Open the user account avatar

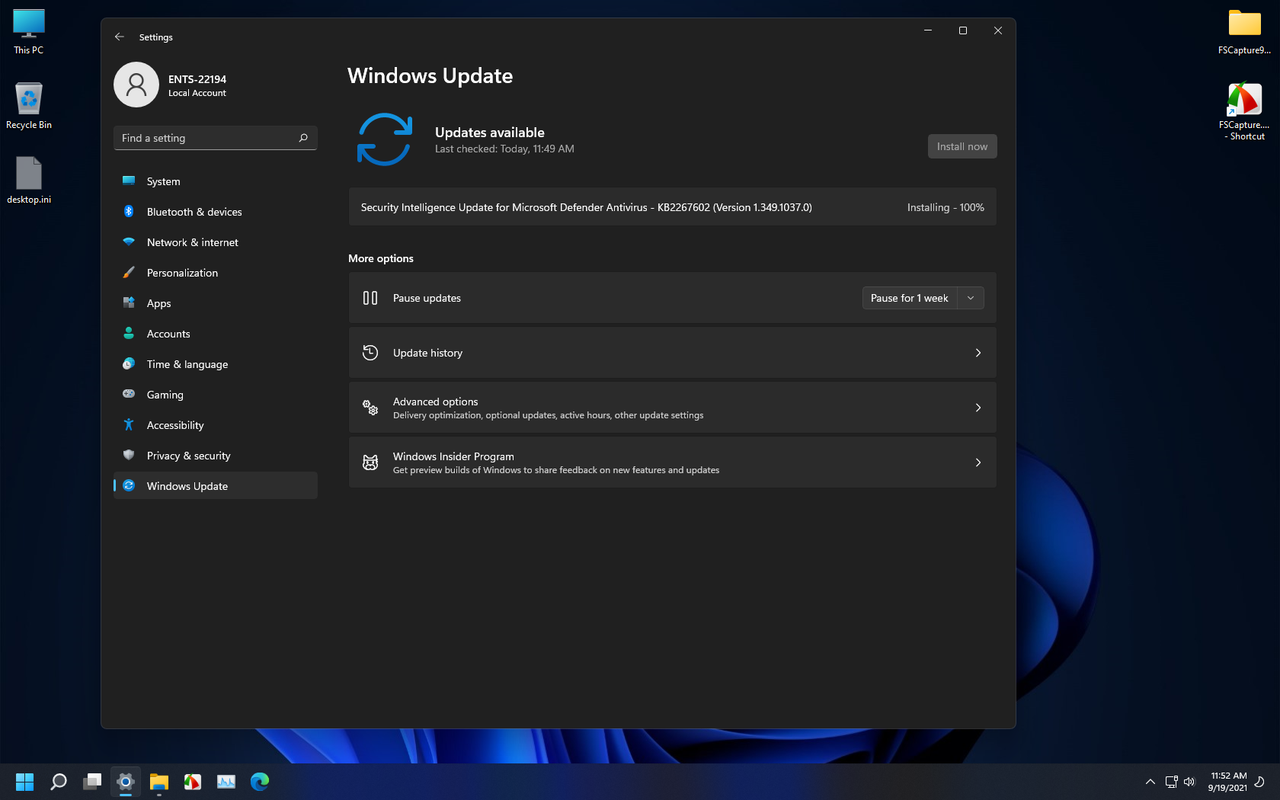(136, 85)
